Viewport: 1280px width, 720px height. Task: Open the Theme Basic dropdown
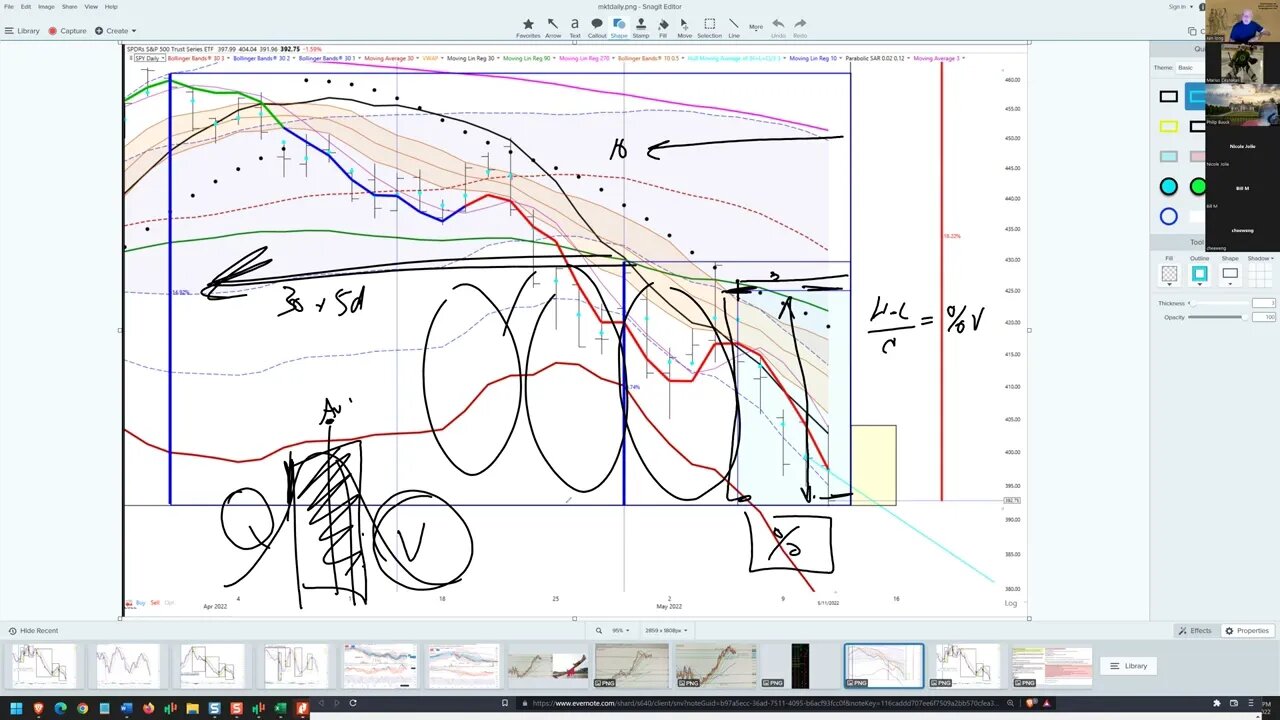(1192, 68)
